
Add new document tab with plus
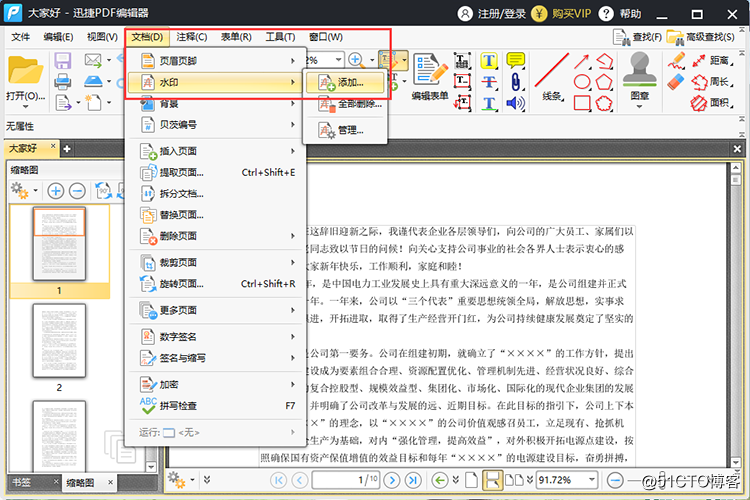point(67,149)
